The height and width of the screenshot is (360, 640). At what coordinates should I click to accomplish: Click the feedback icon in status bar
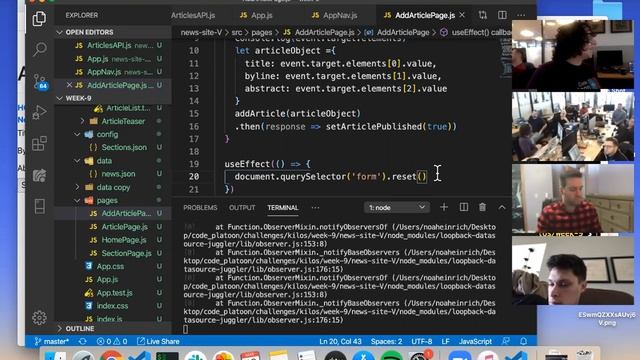pos(505,341)
